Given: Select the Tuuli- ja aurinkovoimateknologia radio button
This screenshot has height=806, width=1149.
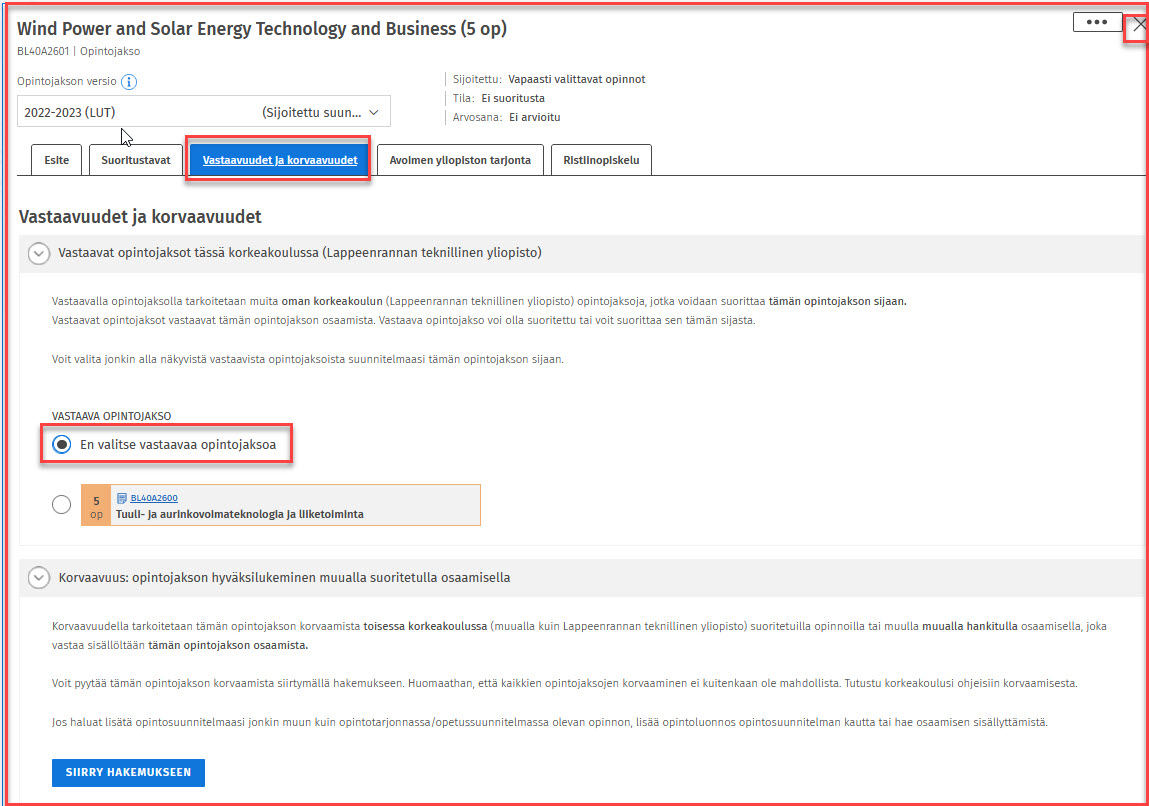Looking at the screenshot, I should [62, 506].
